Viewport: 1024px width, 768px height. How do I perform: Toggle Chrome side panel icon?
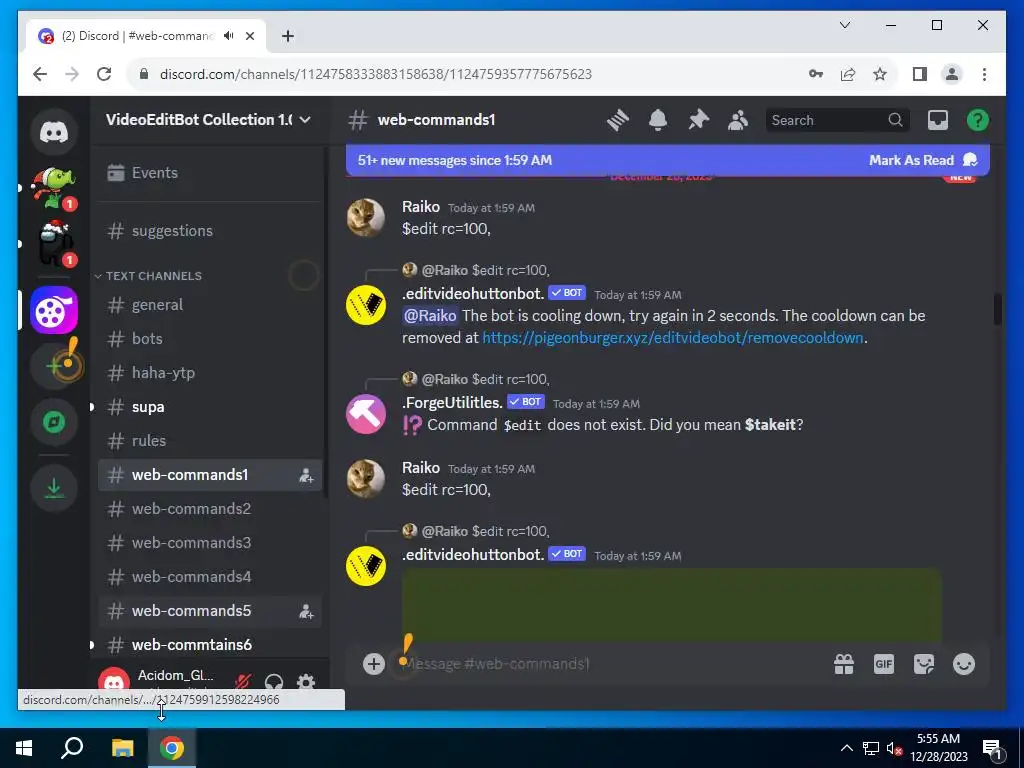pos(920,74)
